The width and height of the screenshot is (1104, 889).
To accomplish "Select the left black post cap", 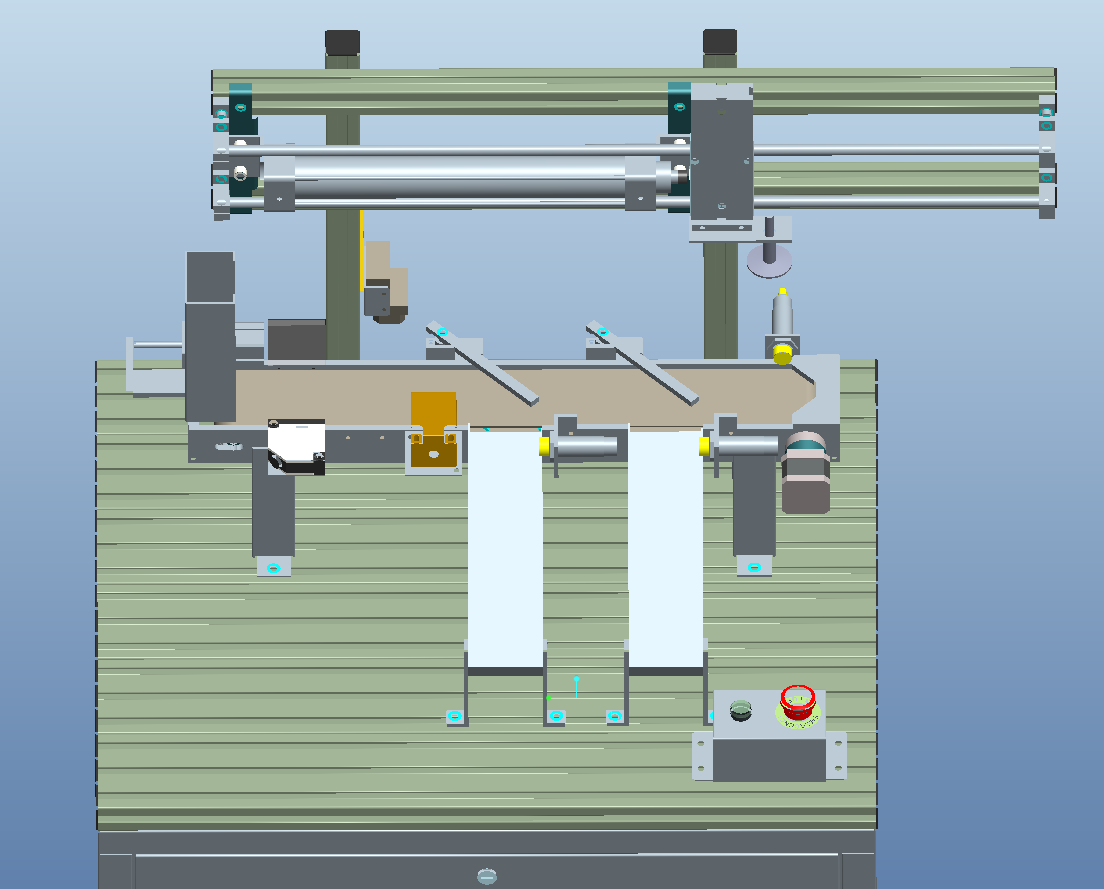I will [x=343, y=42].
